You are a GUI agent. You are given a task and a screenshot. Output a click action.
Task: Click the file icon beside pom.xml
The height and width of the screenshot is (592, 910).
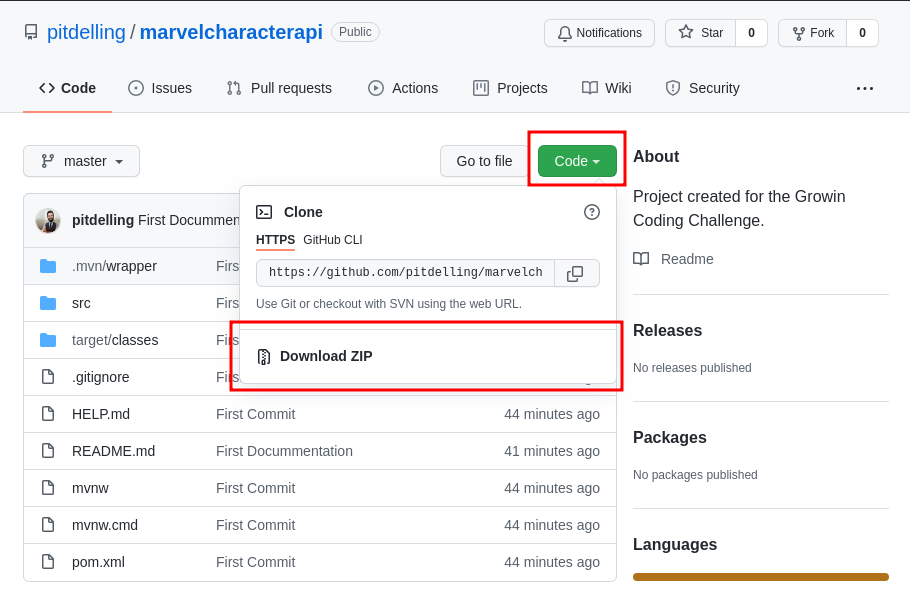coord(48,562)
